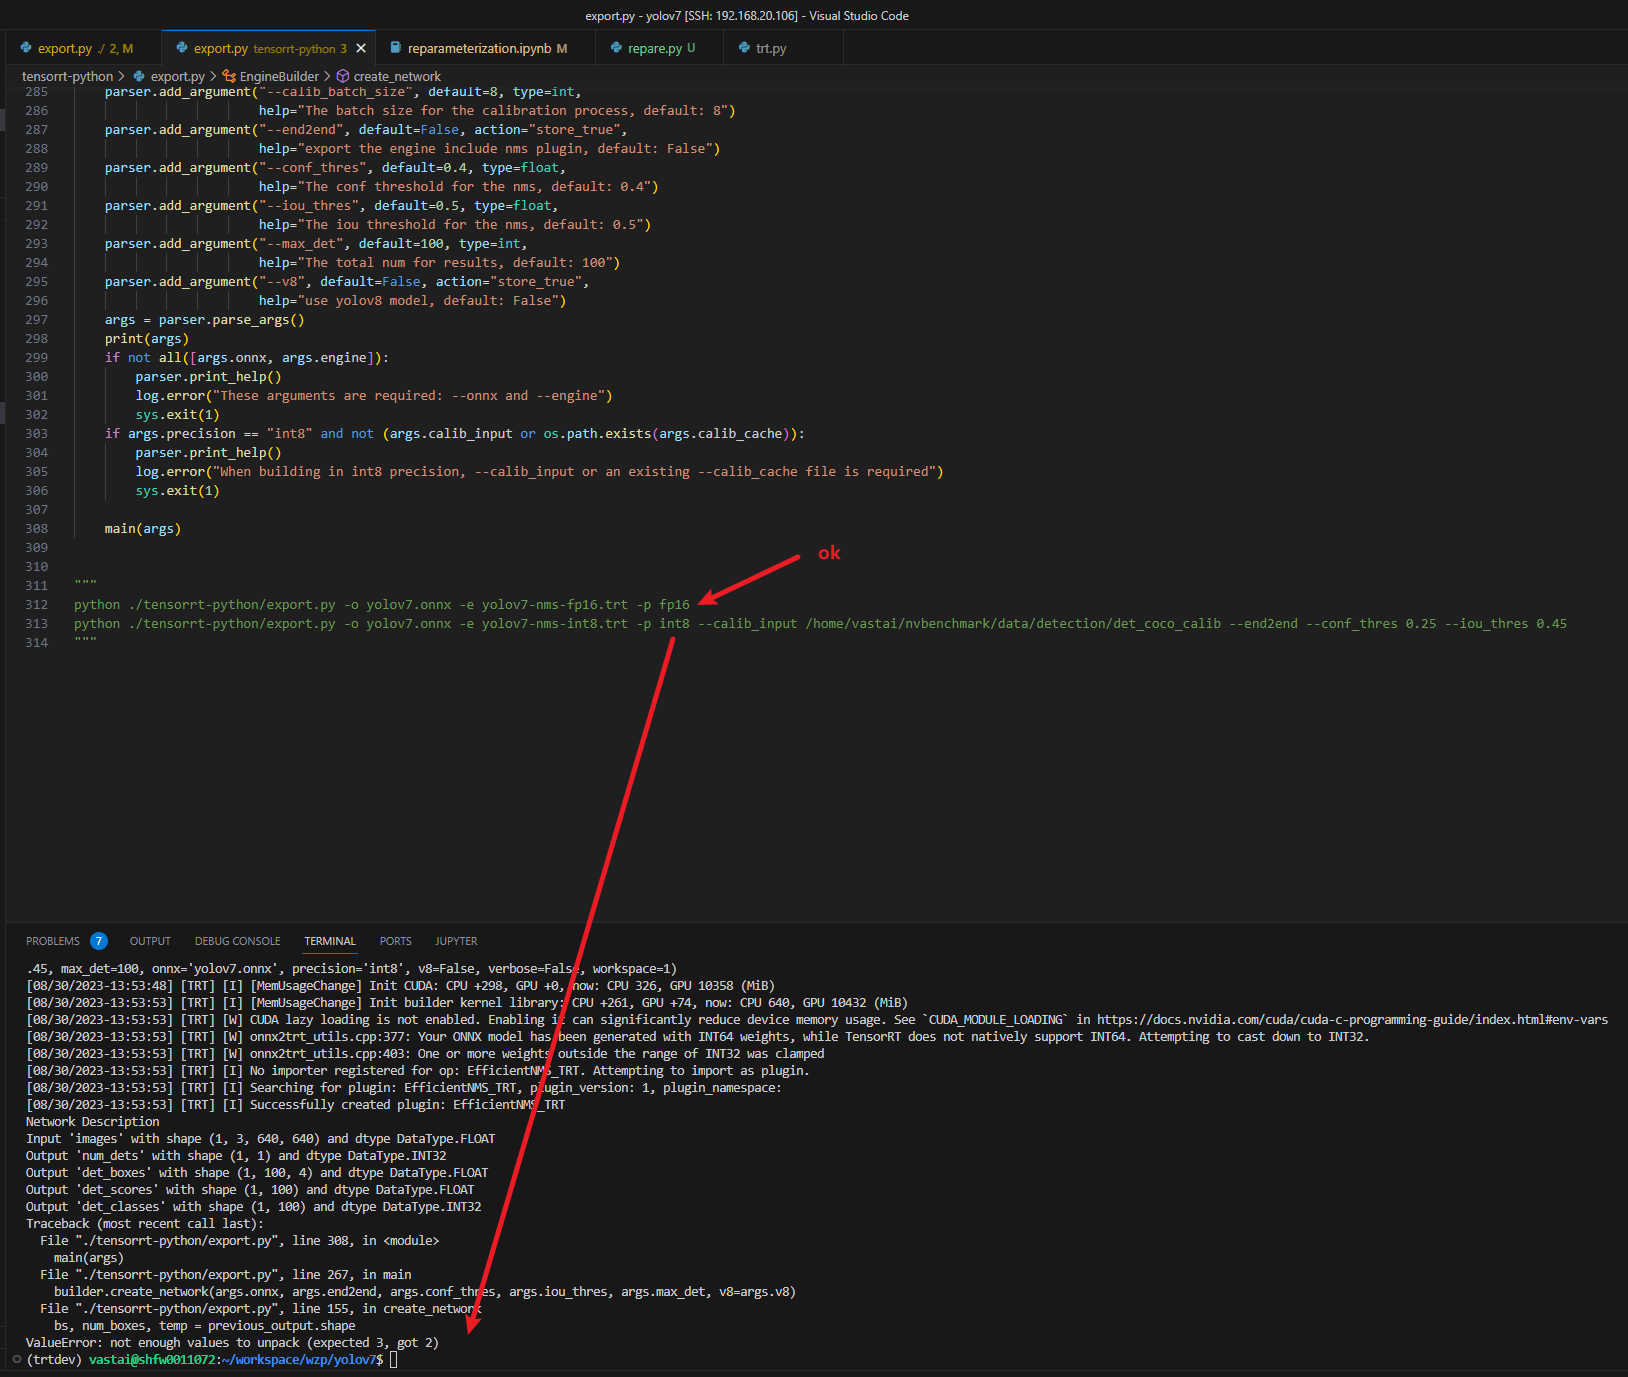Select tensorrt-python in the breadcrumb path
This screenshot has height=1377, width=1628.
(68, 76)
